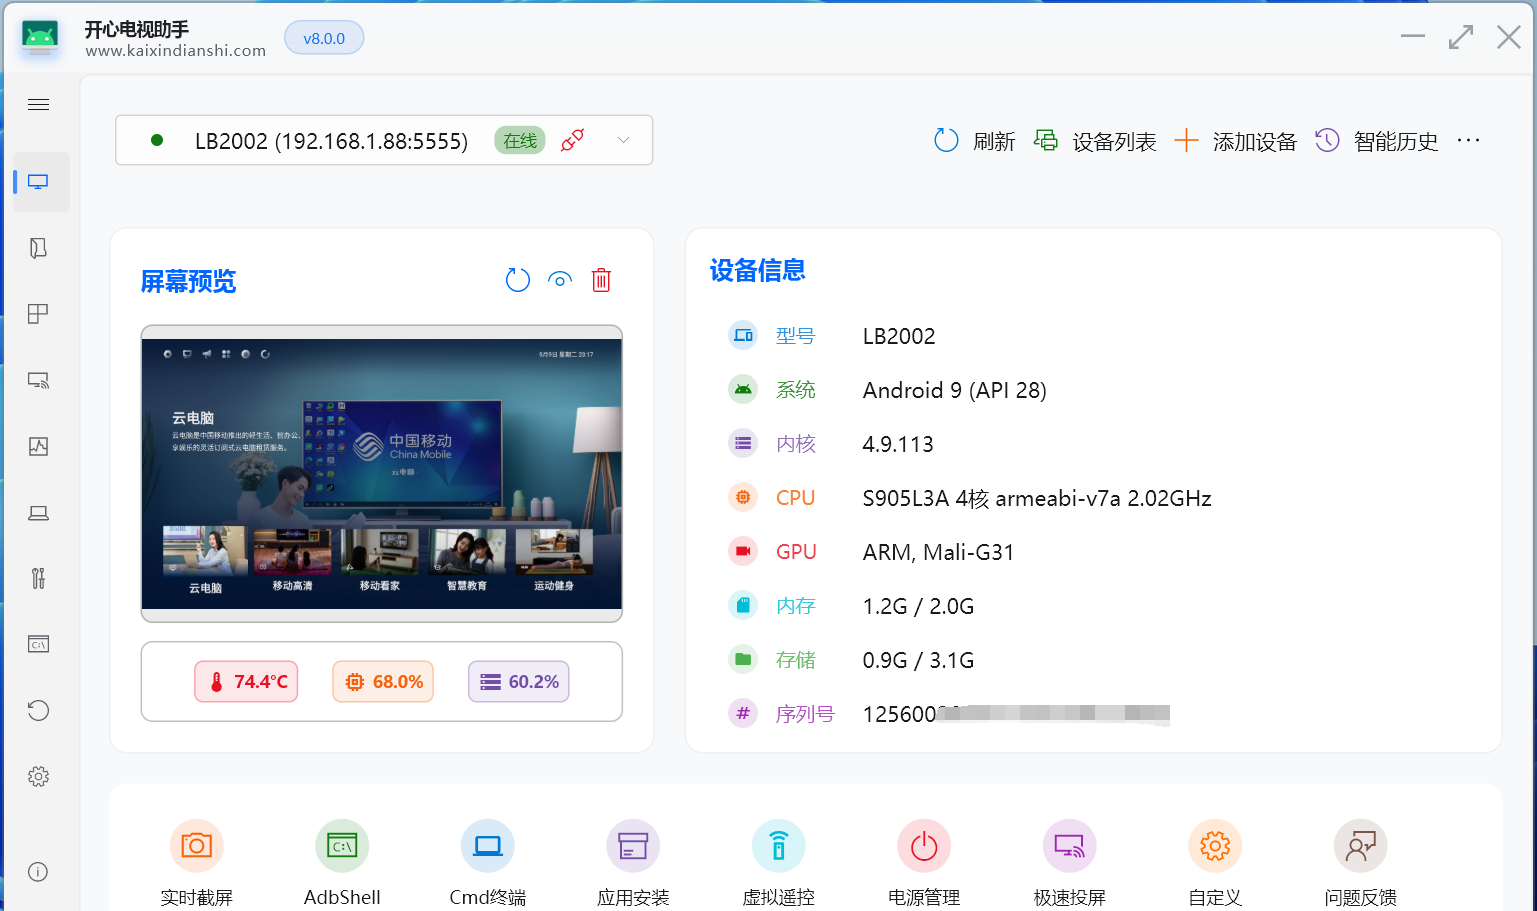Launch the Cmd终端 terminal icon

[x=488, y=846]
